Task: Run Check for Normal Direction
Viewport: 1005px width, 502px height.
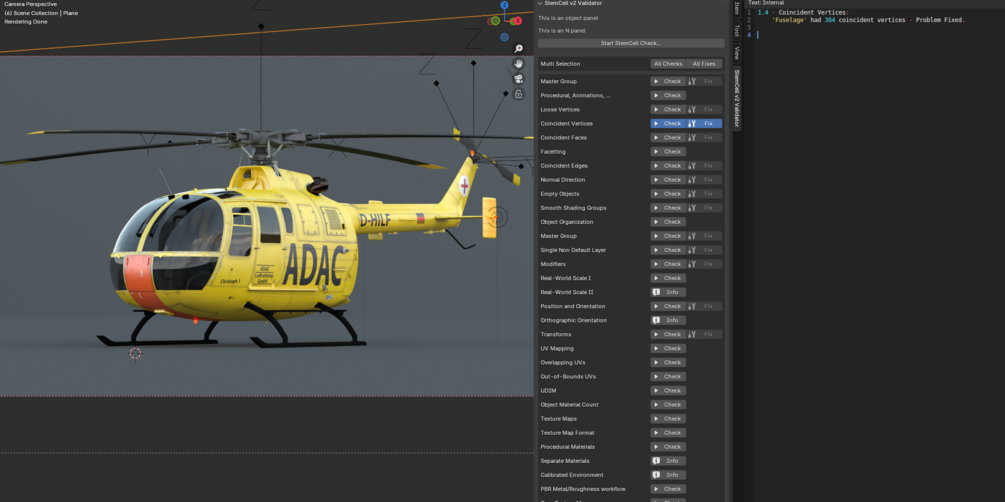Action: coord(668,180)
